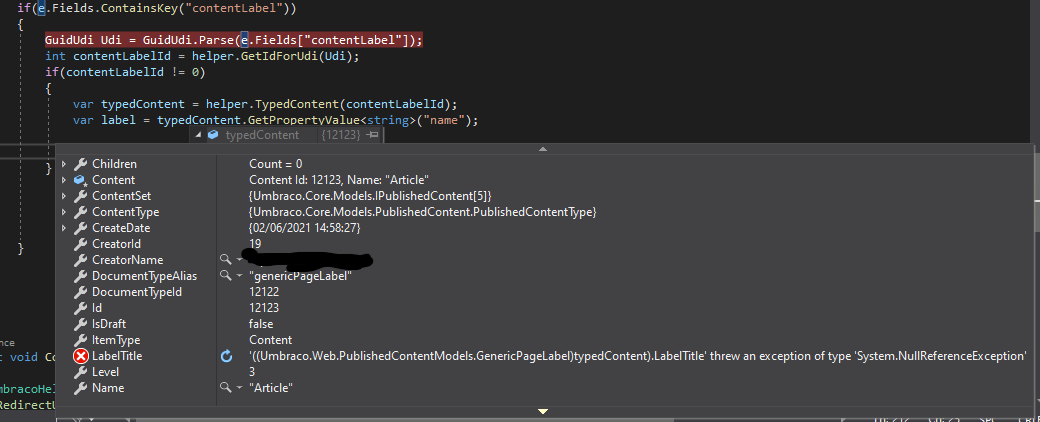
Task: Expand the ContentType property node
Action: pos(64,212)
